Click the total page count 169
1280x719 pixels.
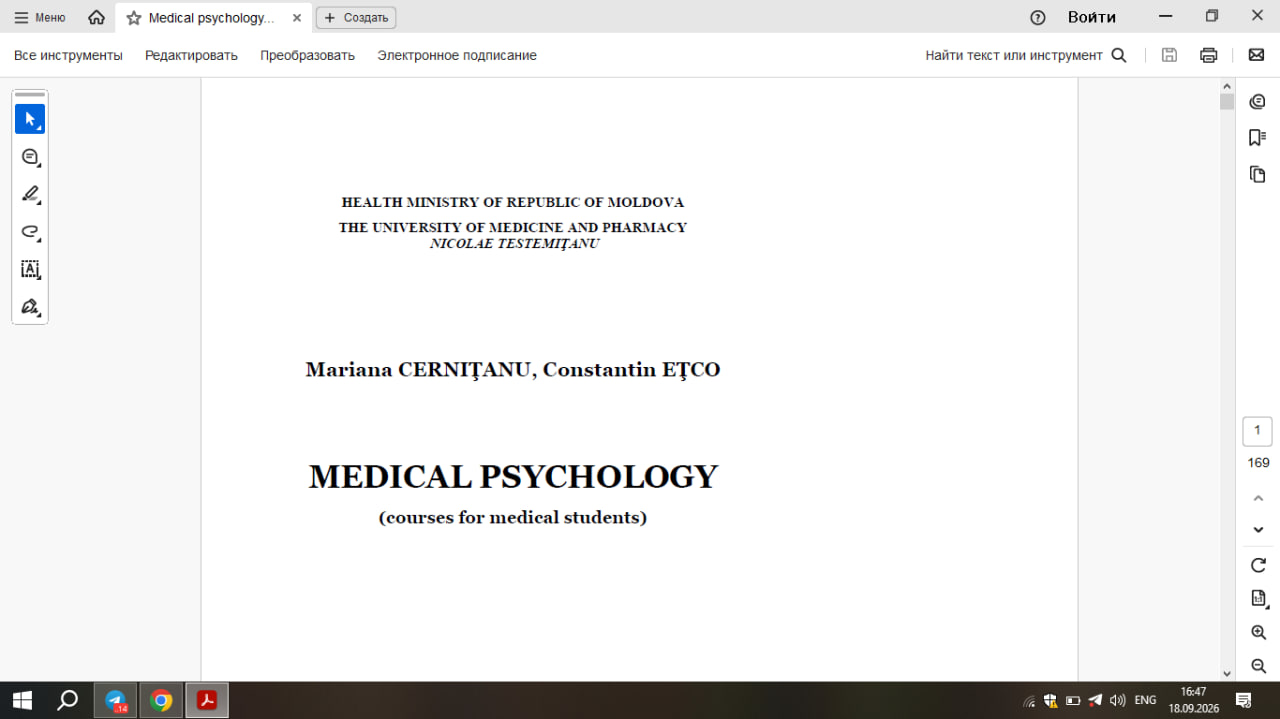pos(1258,462)
